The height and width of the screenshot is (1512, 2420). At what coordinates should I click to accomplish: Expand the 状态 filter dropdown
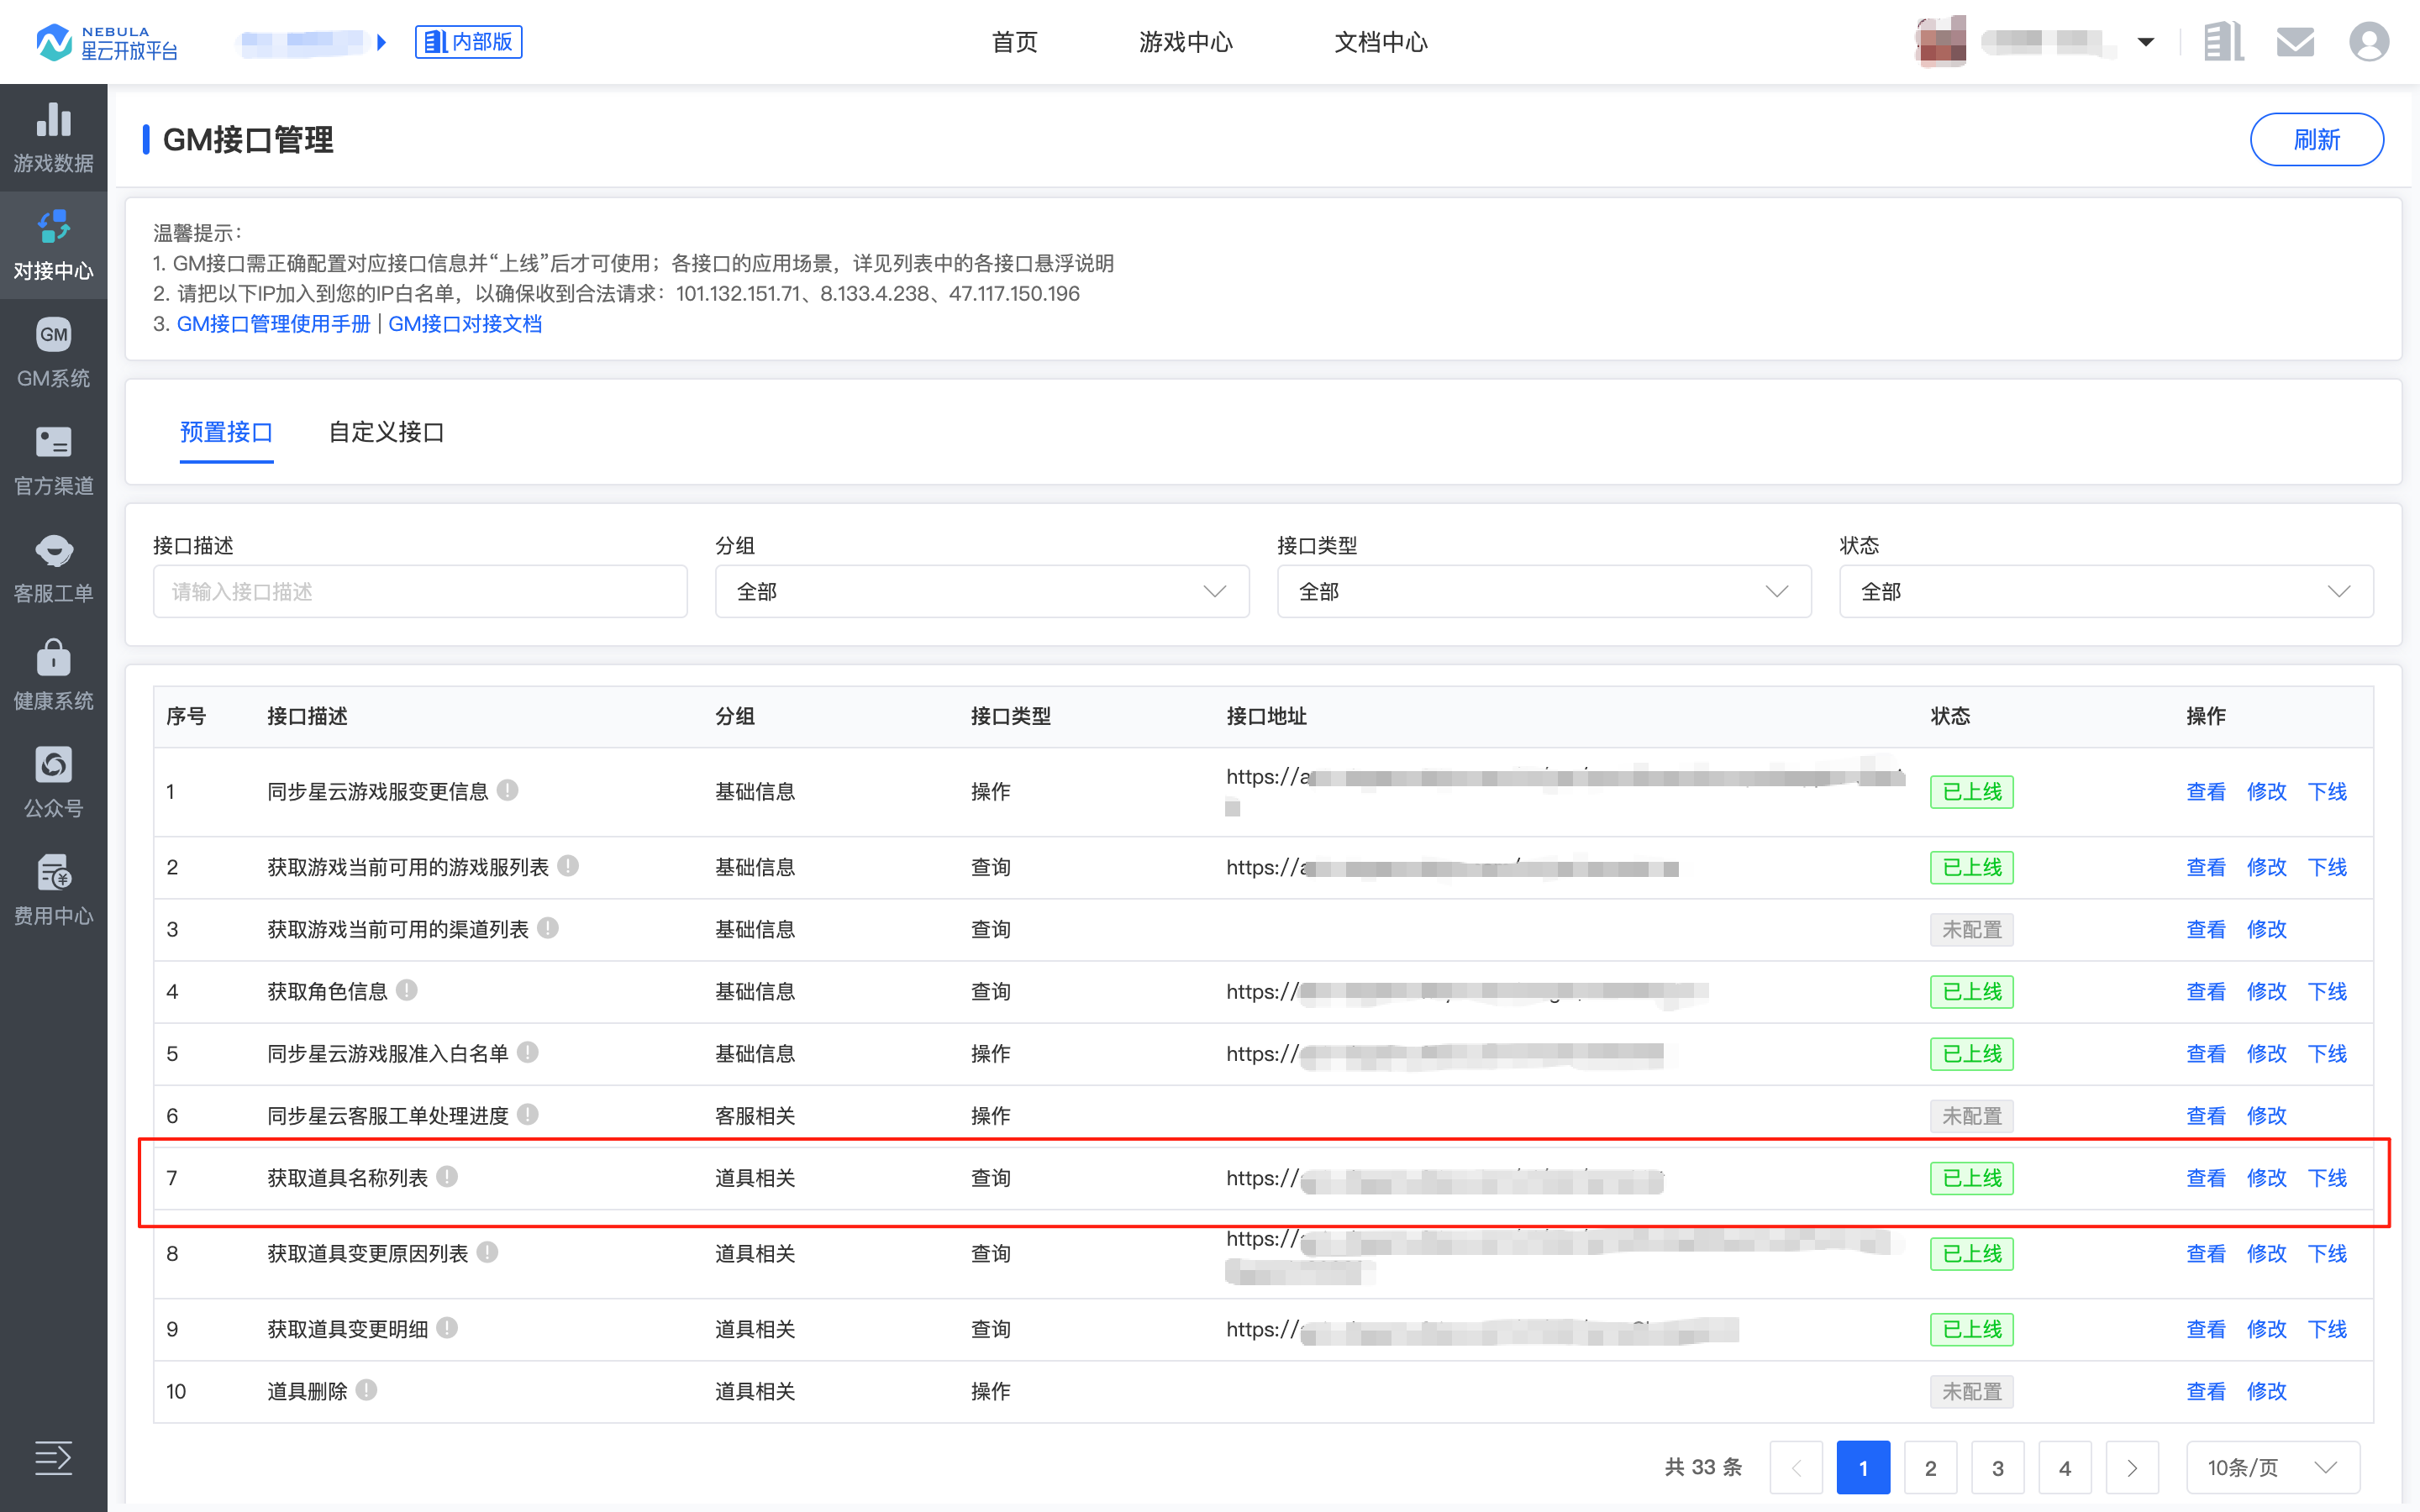click(x=2106, y=592)
